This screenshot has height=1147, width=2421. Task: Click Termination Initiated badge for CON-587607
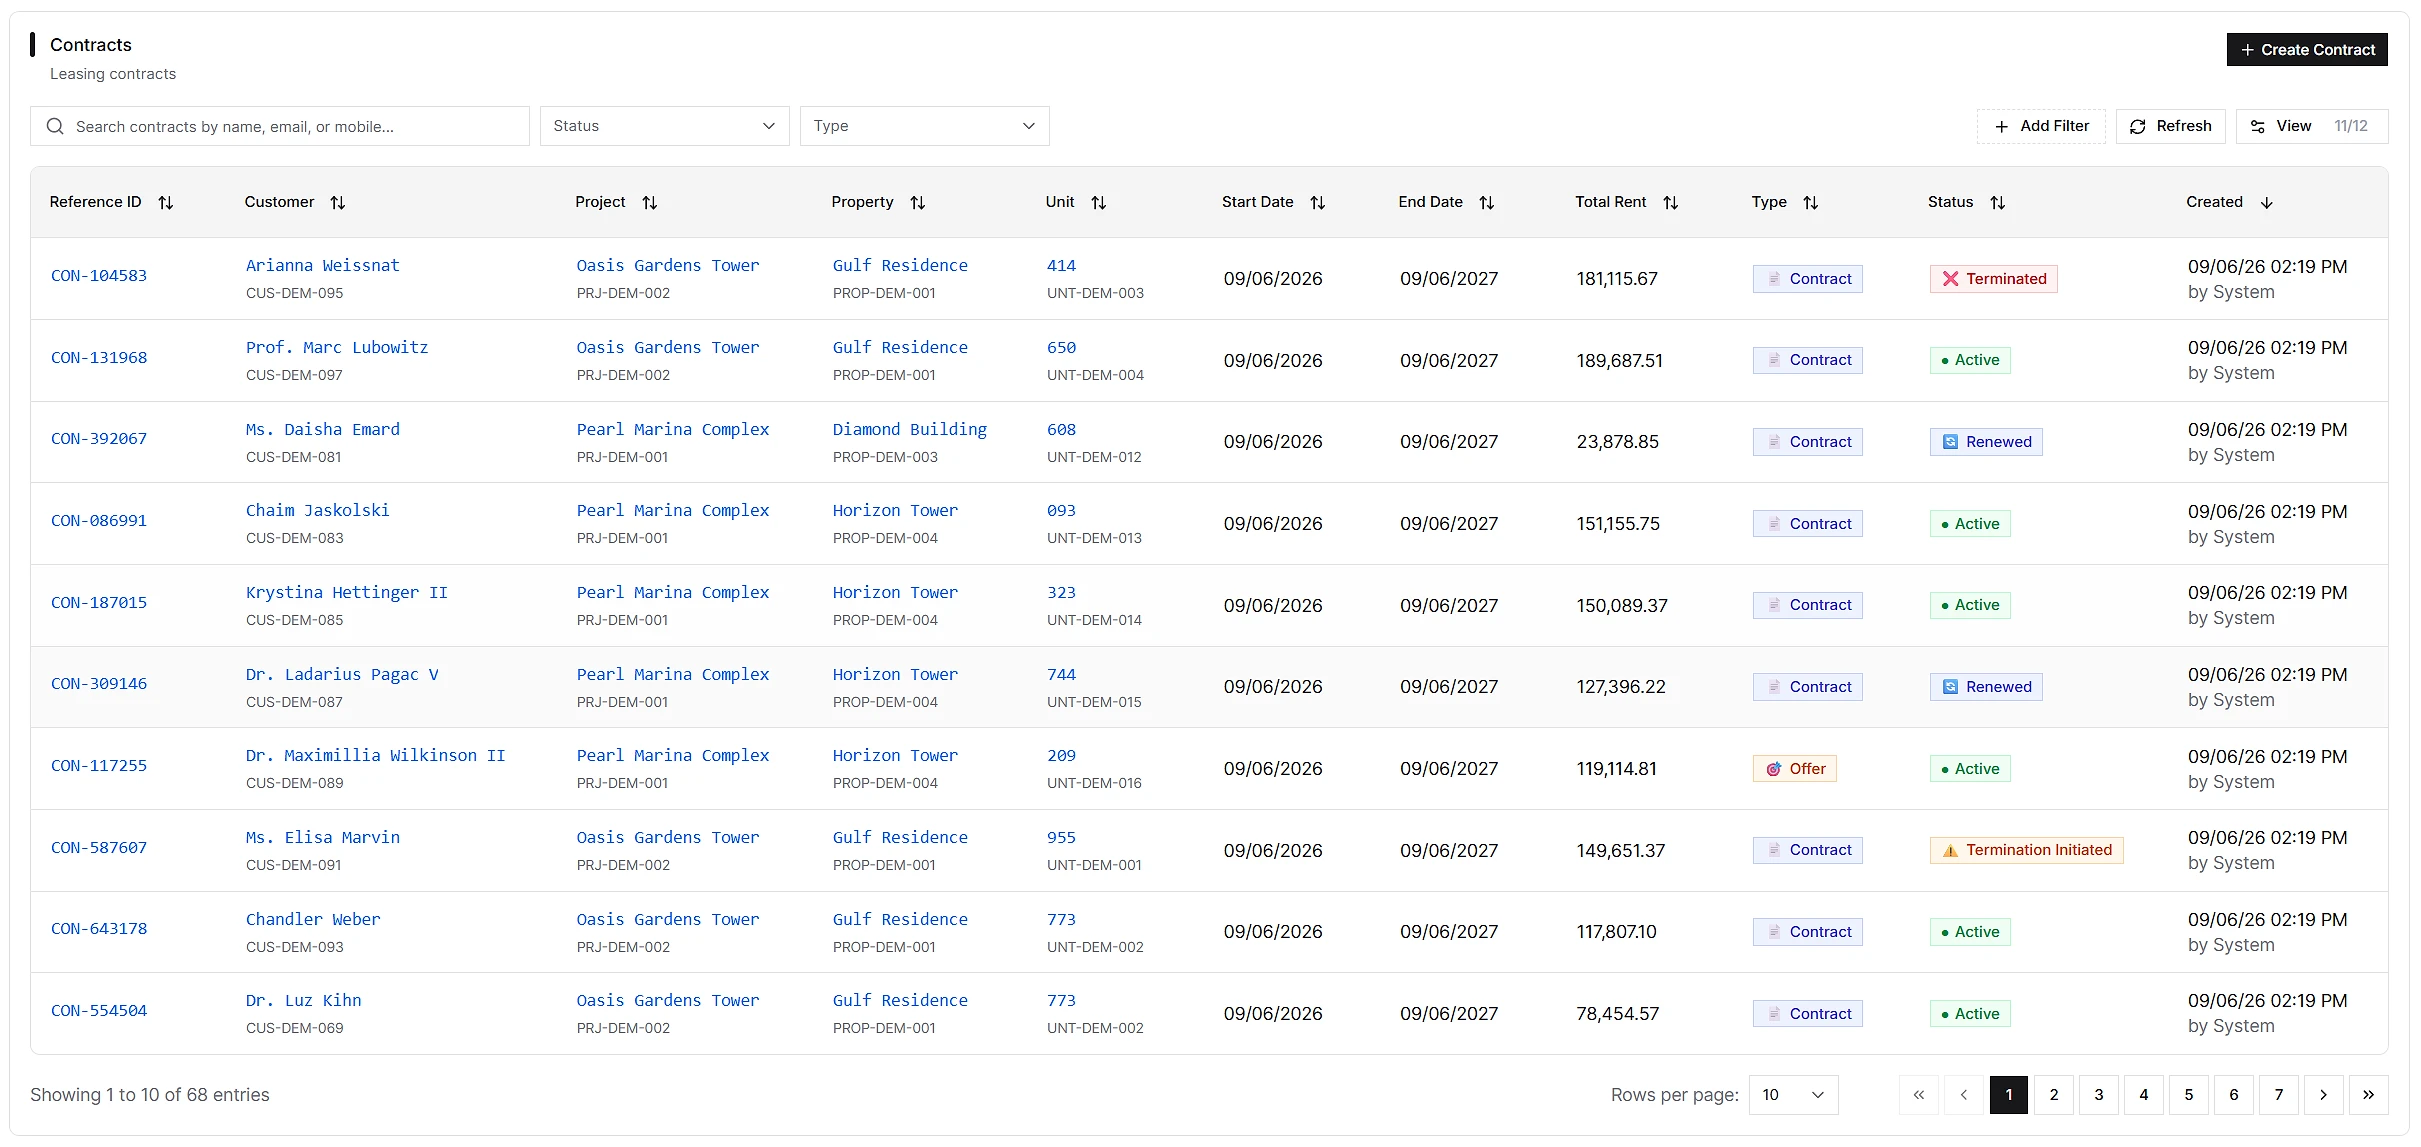(2027, 850)
